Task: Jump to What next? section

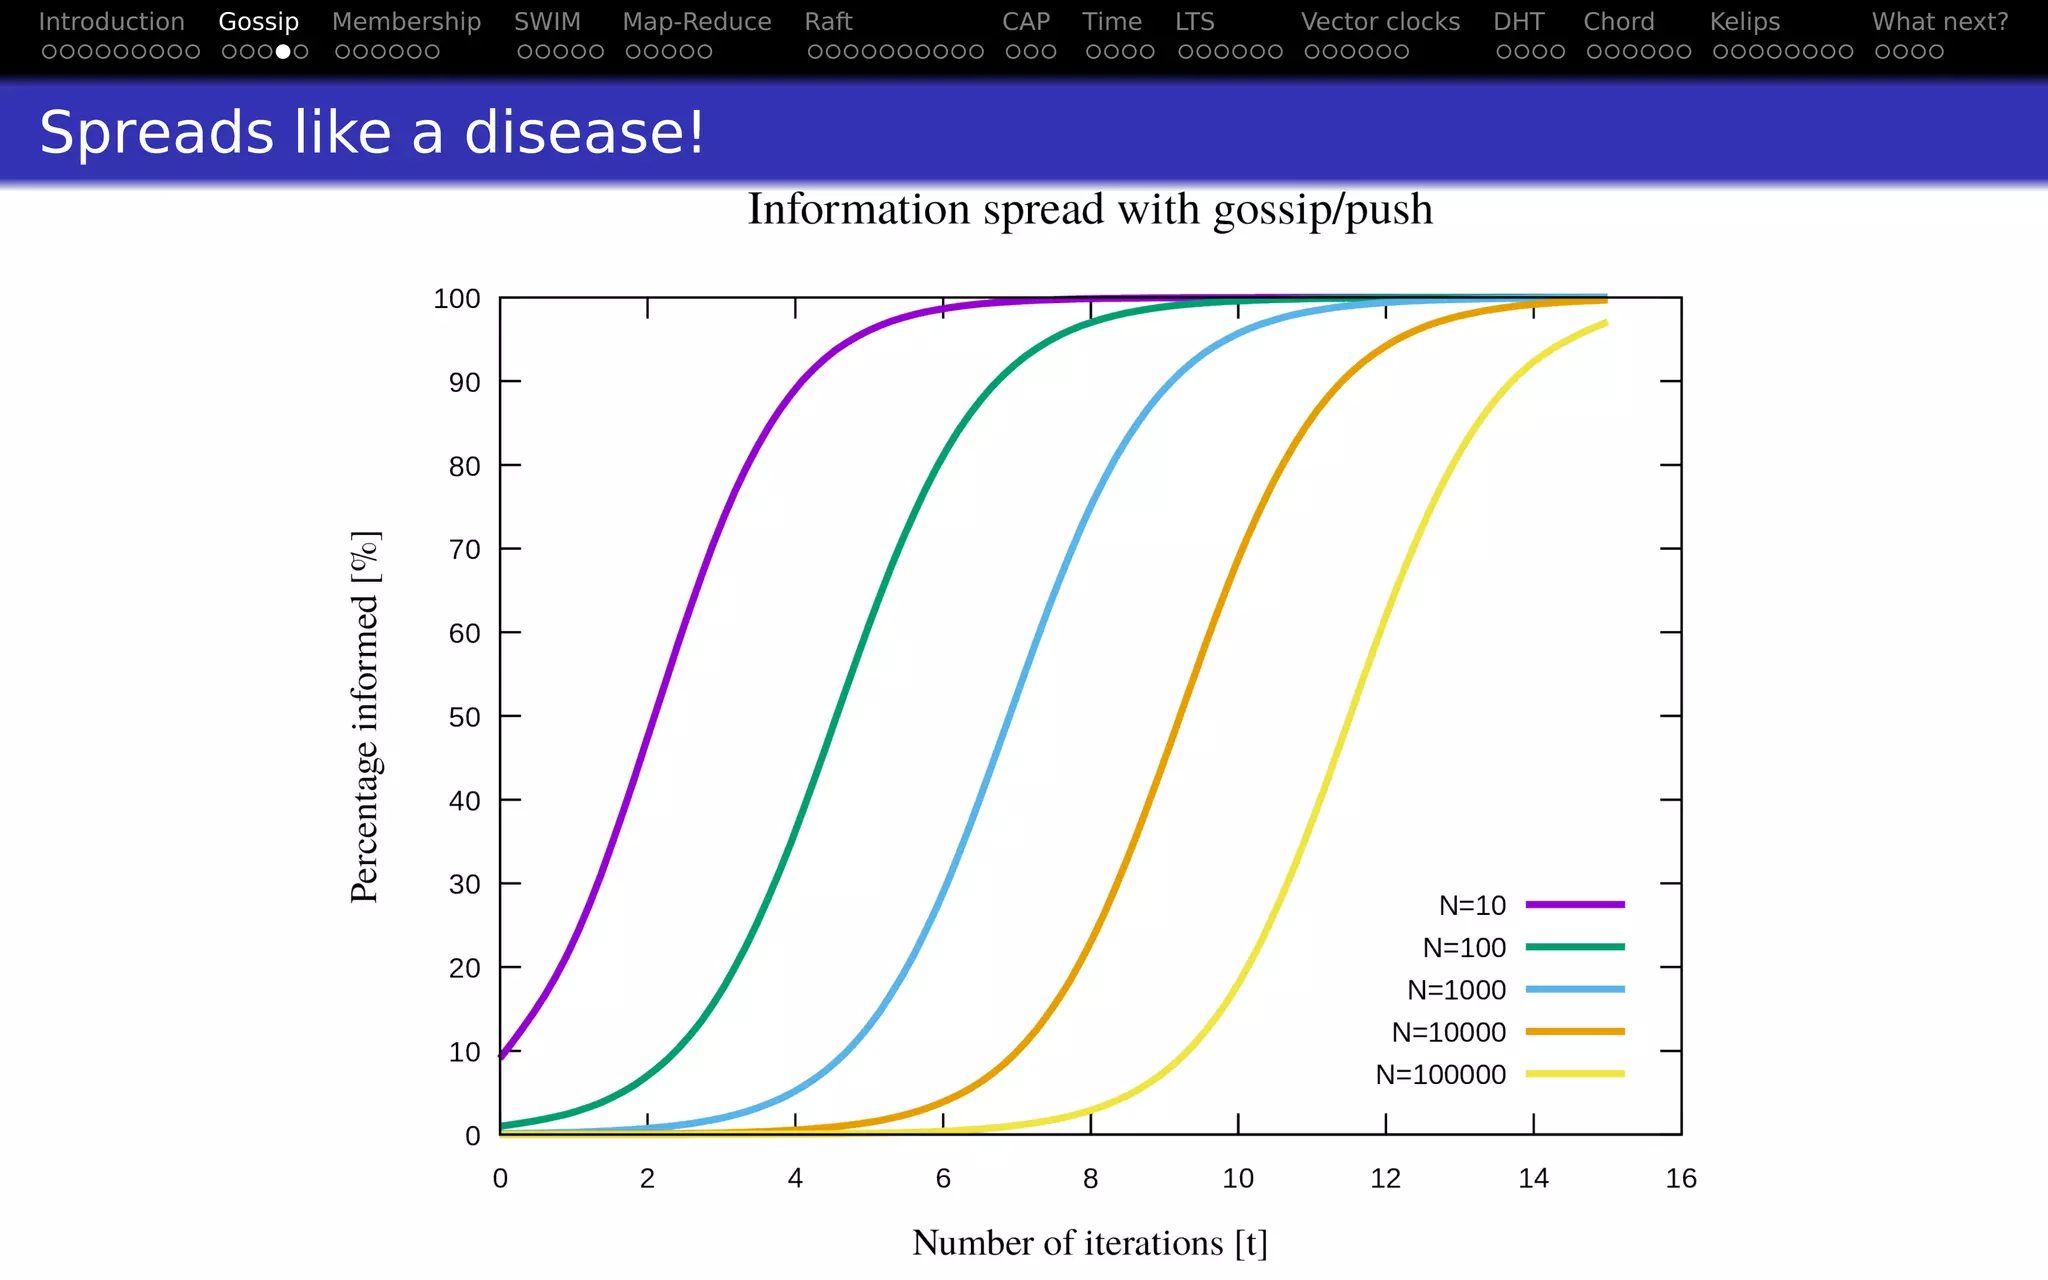Action: tap(1939, 22)
